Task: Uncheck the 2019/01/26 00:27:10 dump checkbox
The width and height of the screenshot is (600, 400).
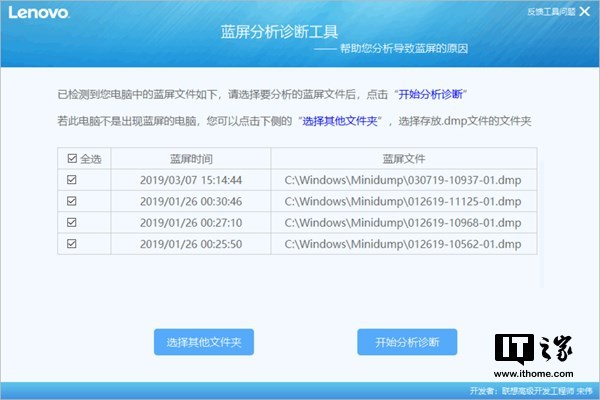Action: pyautogui.click(x=71, y=222)
